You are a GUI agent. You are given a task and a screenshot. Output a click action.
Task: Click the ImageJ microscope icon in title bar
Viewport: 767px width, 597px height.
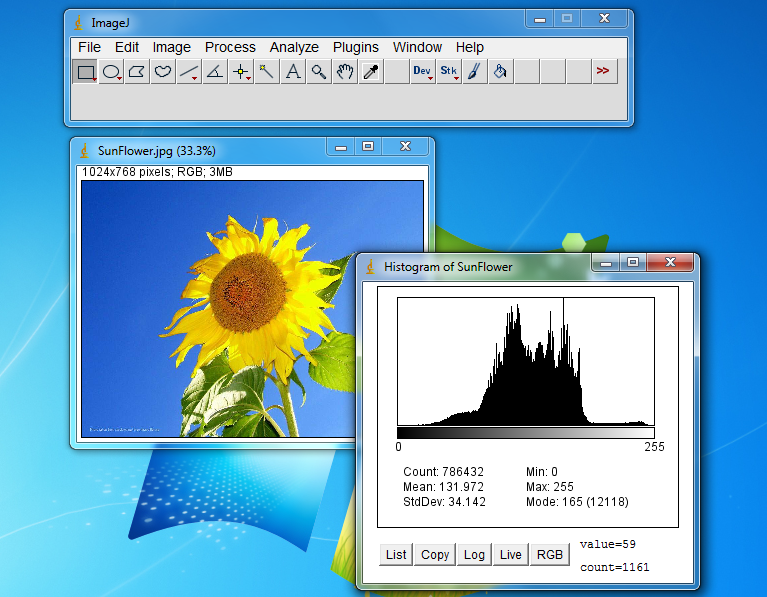[x=78, y=23]
